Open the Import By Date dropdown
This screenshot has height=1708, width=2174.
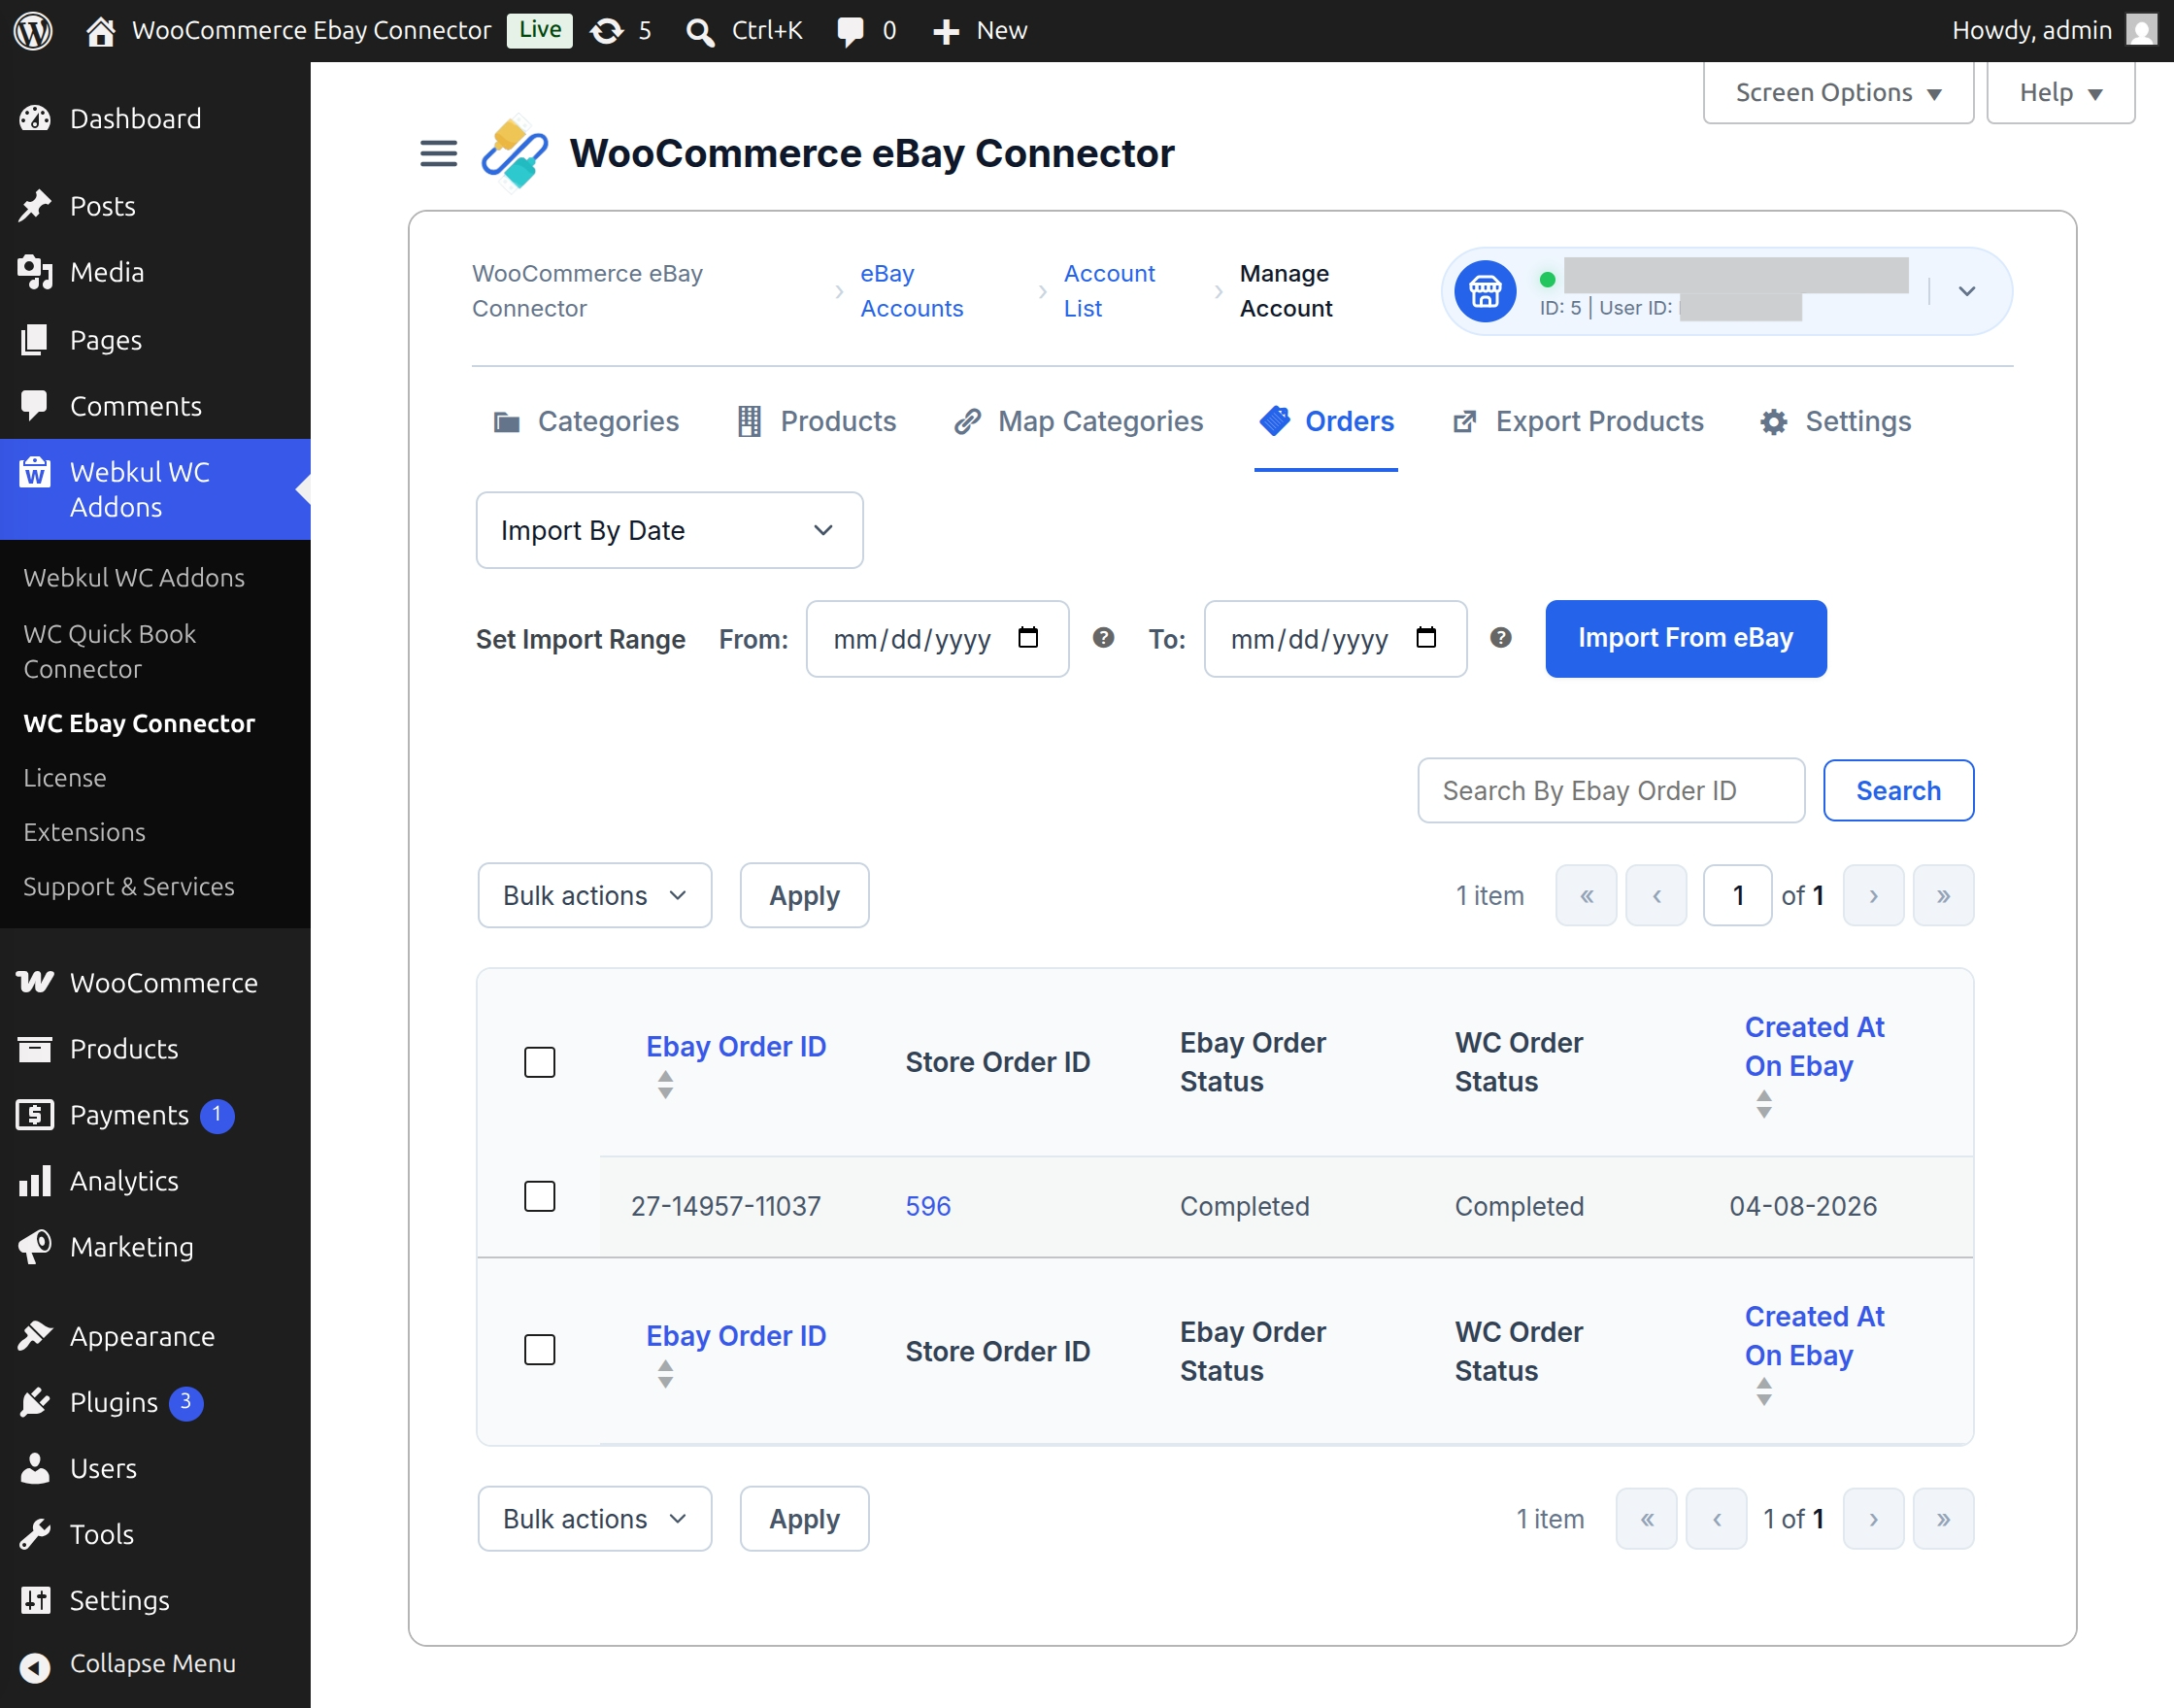[669, 530]
